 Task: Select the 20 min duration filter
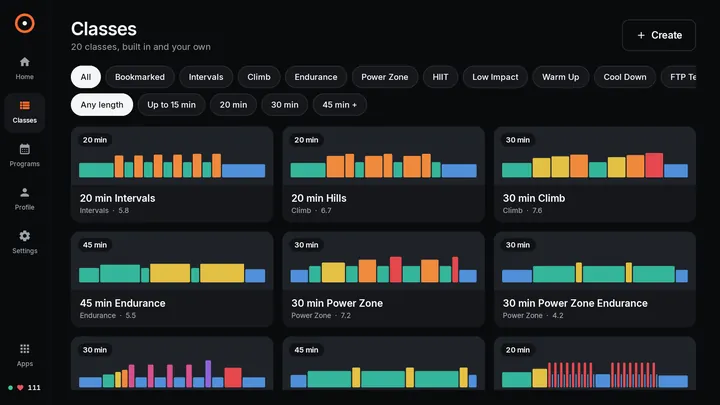(233, 105)
